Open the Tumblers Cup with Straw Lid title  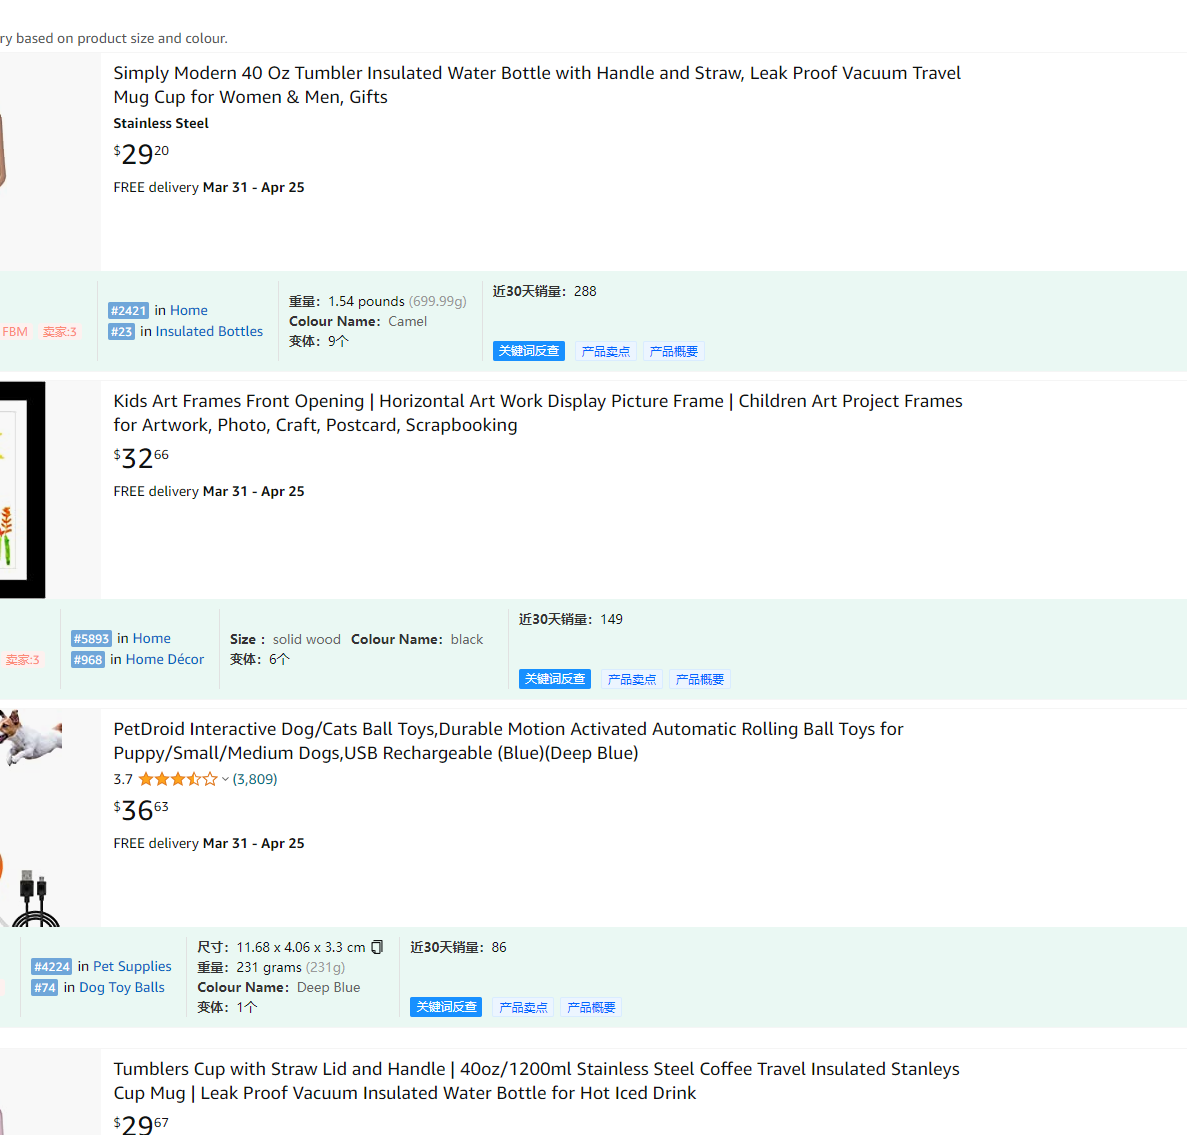(536, 1080)
